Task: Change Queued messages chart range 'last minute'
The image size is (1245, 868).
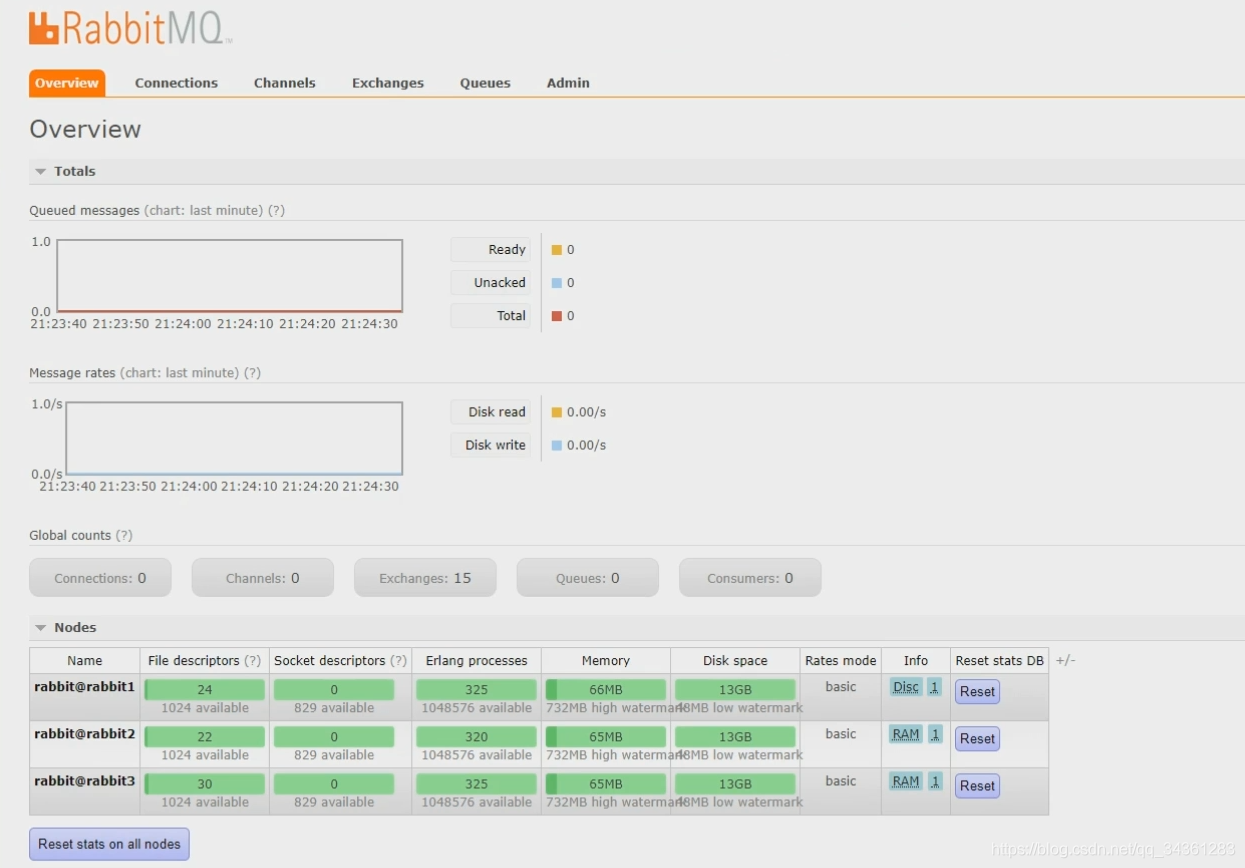Action: 203,210
